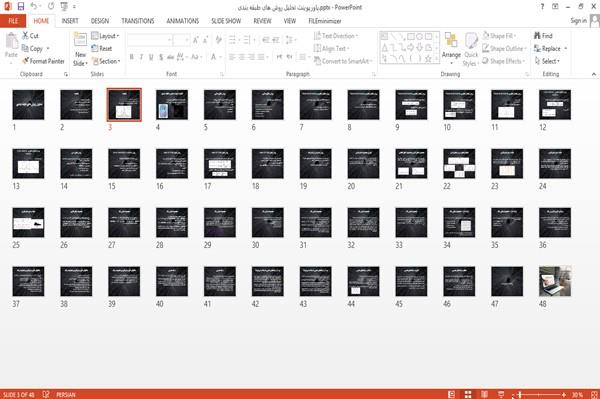This screenshot has width=600, height=399.
Task: Click the Clear Formatting icon
Action: click(218, 39)
